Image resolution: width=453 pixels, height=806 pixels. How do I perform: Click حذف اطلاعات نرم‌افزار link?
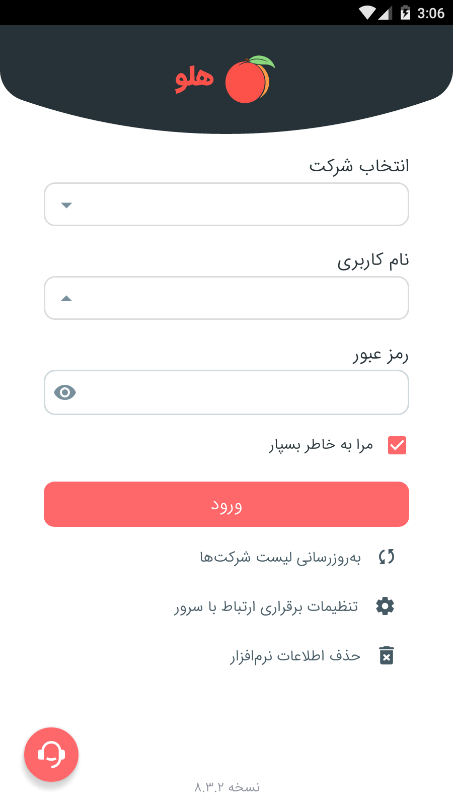[x=295, y=656]
